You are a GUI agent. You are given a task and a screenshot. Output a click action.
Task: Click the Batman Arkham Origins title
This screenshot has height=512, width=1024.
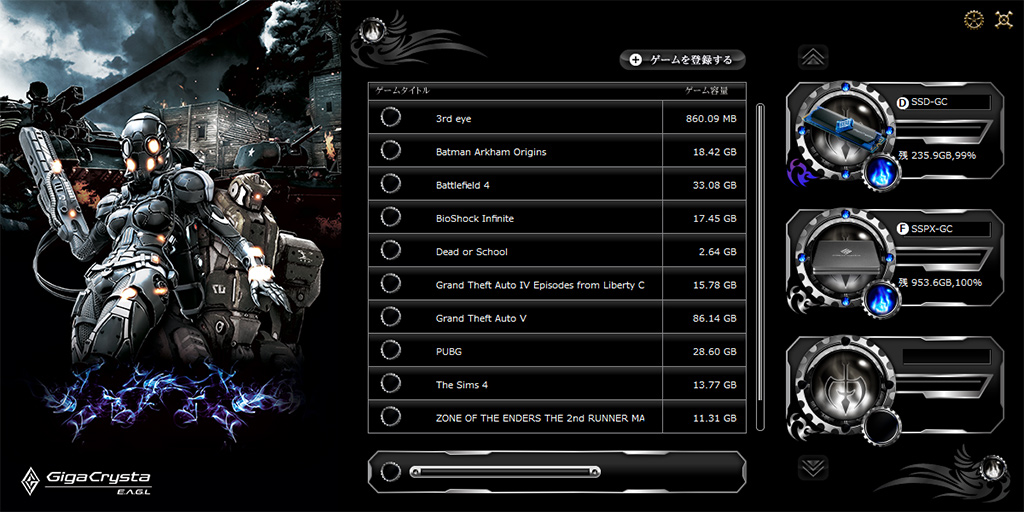pos(491,152)
